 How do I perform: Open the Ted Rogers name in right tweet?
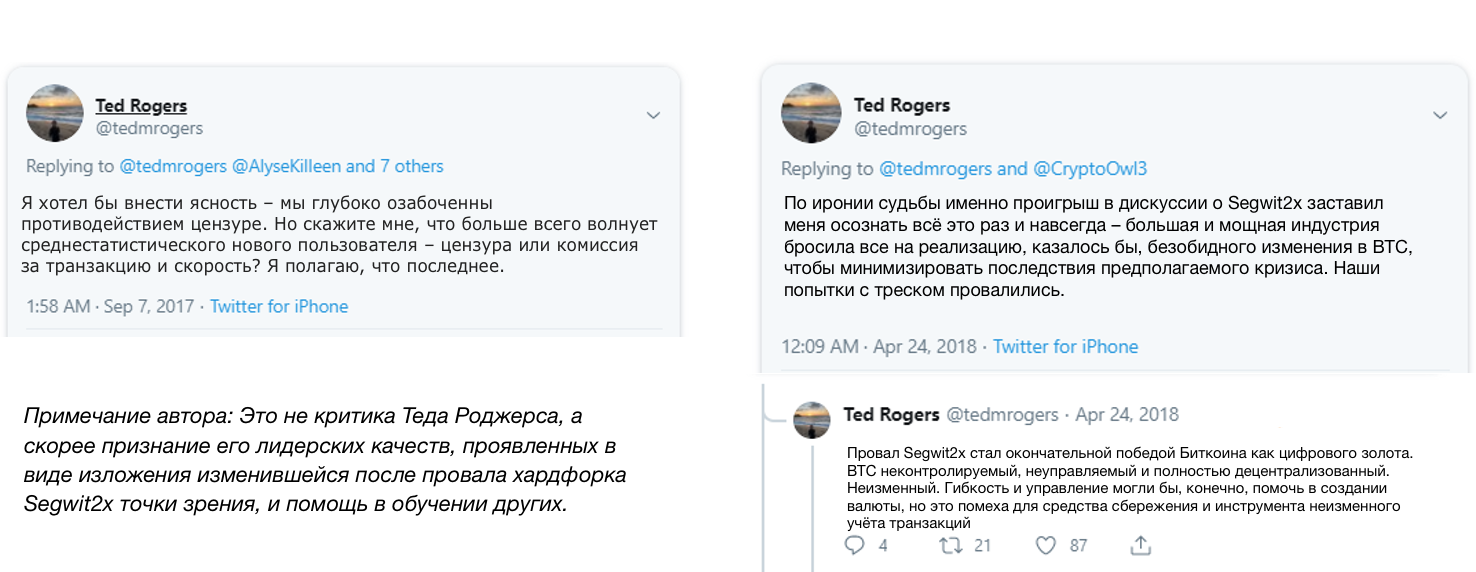[901, 106]
